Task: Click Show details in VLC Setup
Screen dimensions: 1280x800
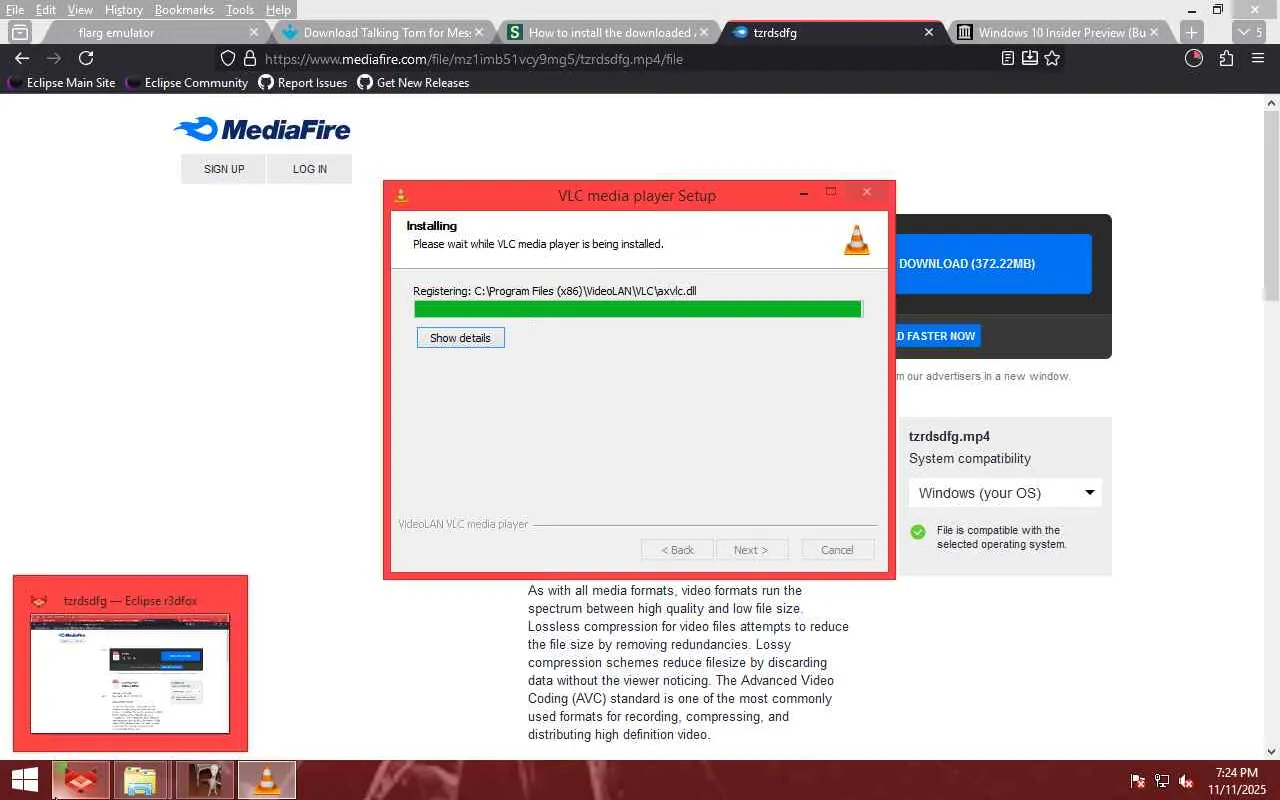Action: click(x=460, y=338)
